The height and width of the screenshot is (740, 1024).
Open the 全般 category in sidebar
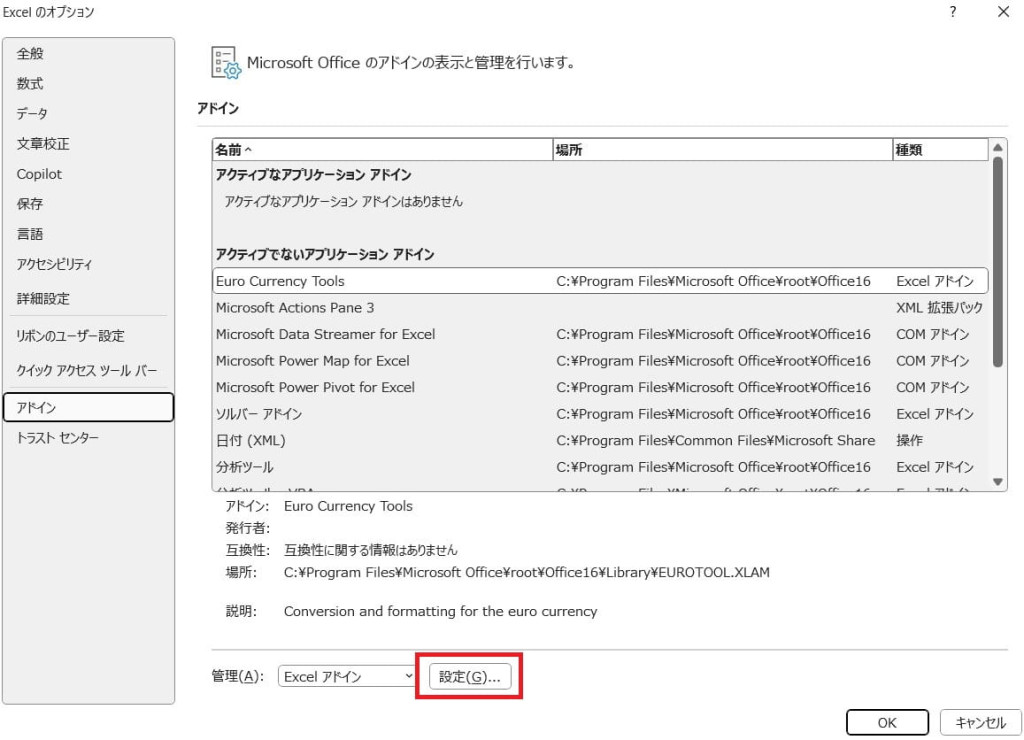click(x=30, y=54)
